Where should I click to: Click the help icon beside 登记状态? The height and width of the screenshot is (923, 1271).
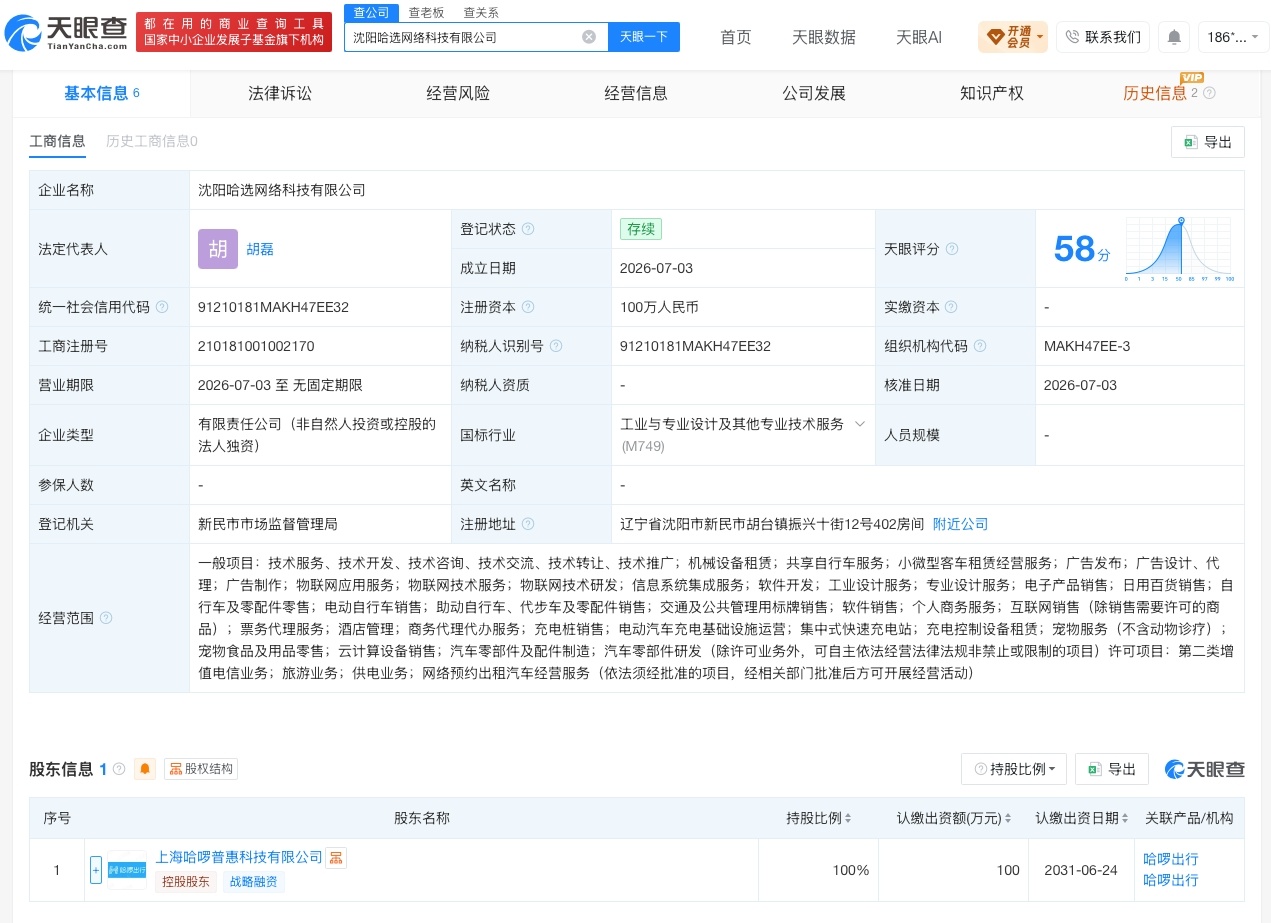(x=528, y=229)
